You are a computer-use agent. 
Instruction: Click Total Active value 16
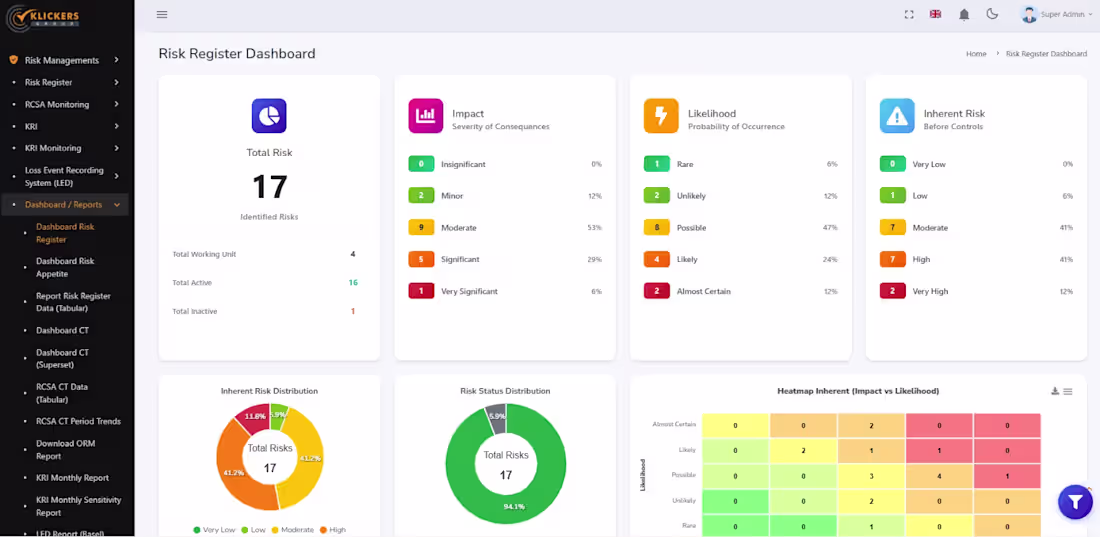coord(353,283)
